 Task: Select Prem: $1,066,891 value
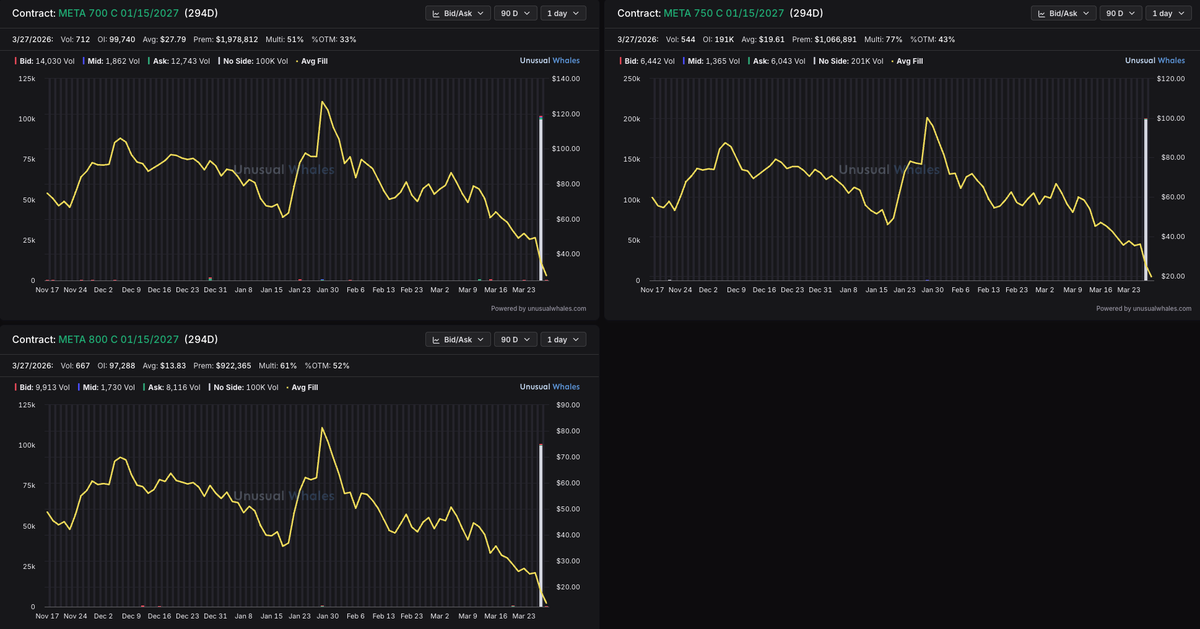826,39
